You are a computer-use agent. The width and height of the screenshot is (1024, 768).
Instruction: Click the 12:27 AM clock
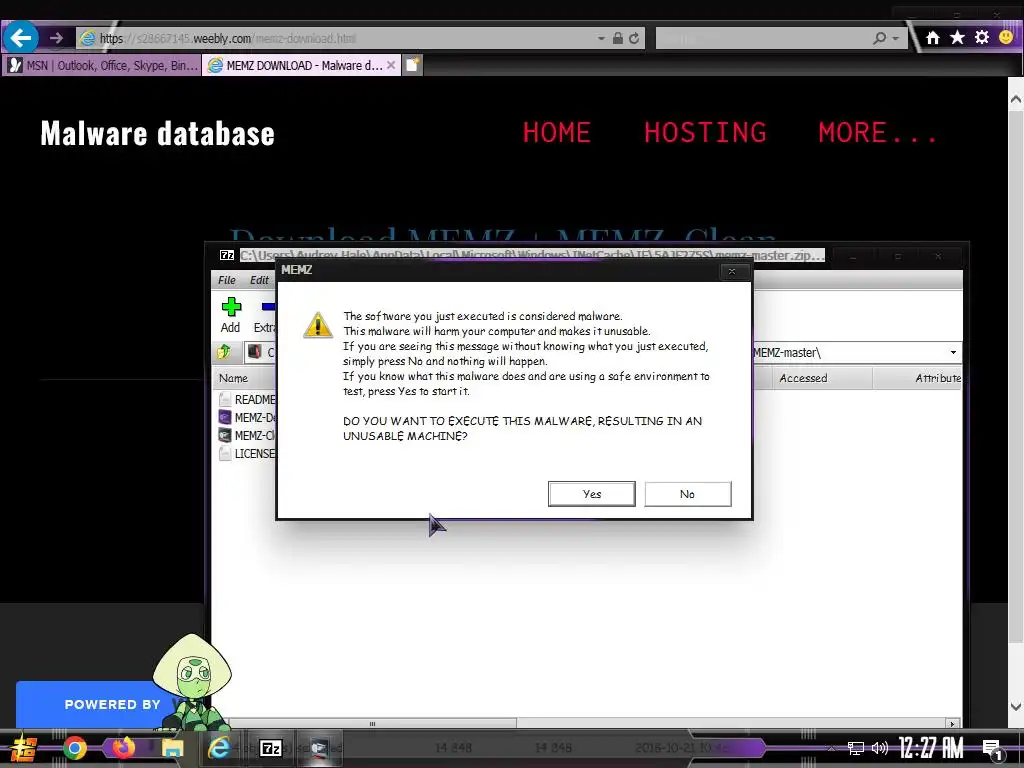click(x=931, y=748)
